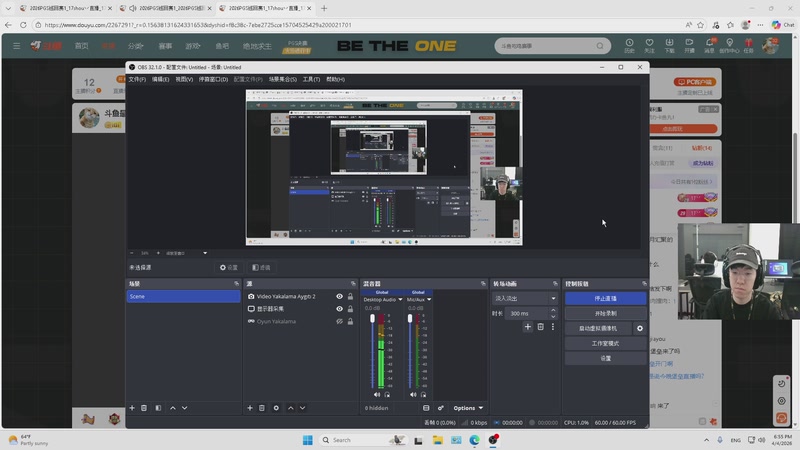Screen dimensions: 800x450
Task: Undock the audio mixer panel float icon
Action: tap(483, 284)
